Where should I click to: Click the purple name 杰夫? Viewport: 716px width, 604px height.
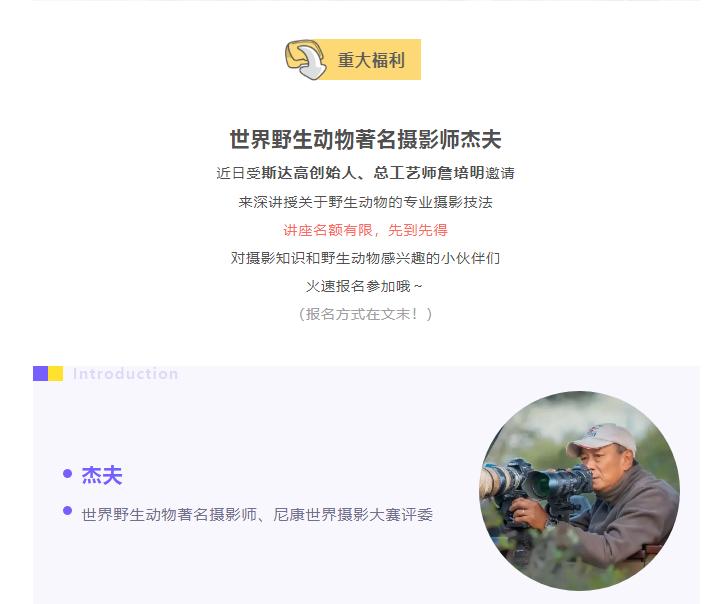102,475
